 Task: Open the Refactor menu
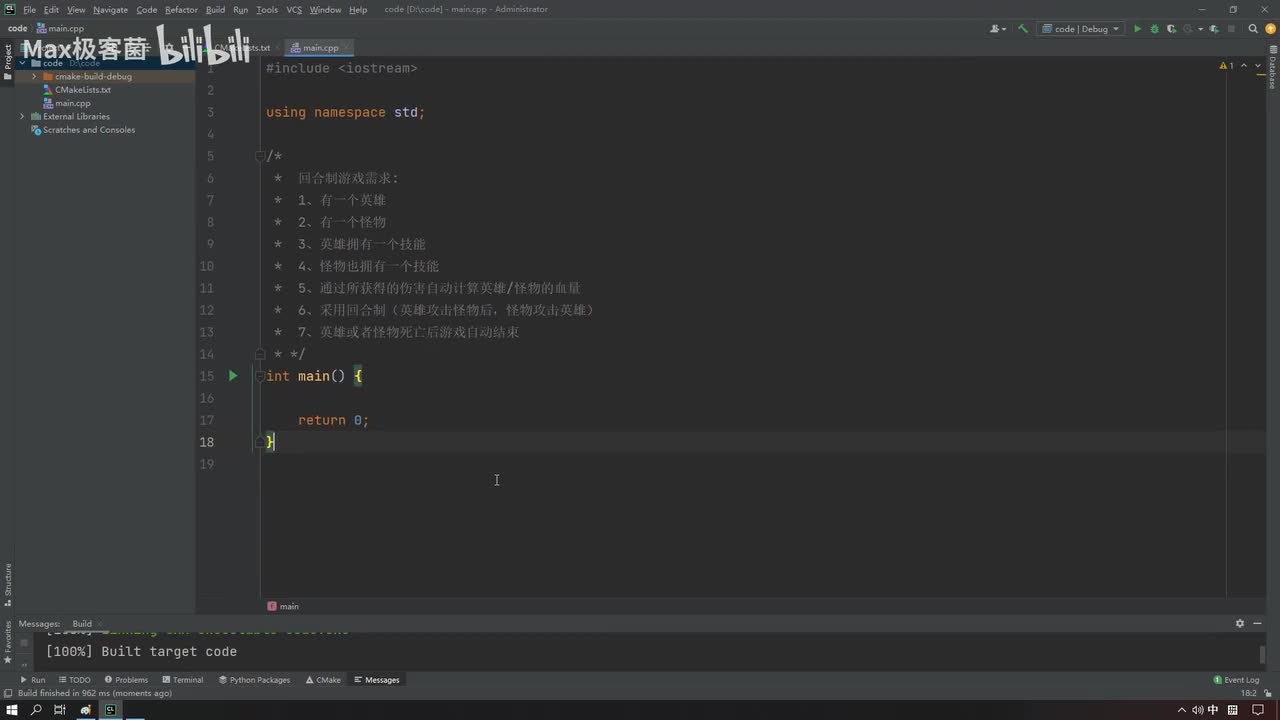(181, 9)
